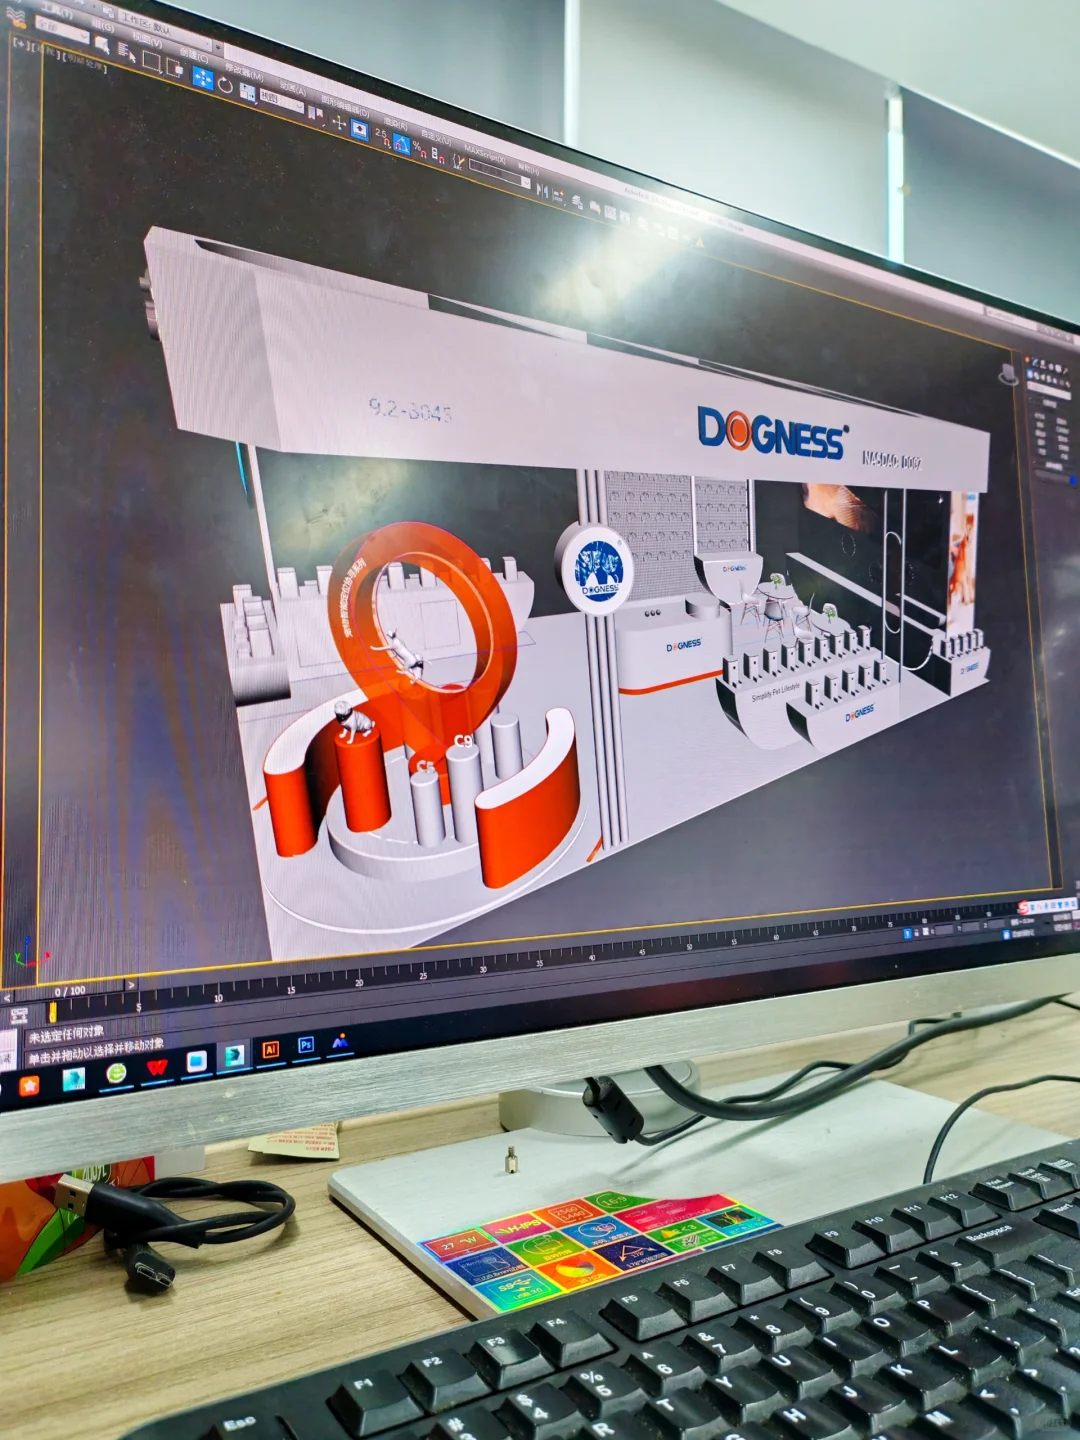
Task: Open Select by Name tool
Action: [x=127, y=52]
